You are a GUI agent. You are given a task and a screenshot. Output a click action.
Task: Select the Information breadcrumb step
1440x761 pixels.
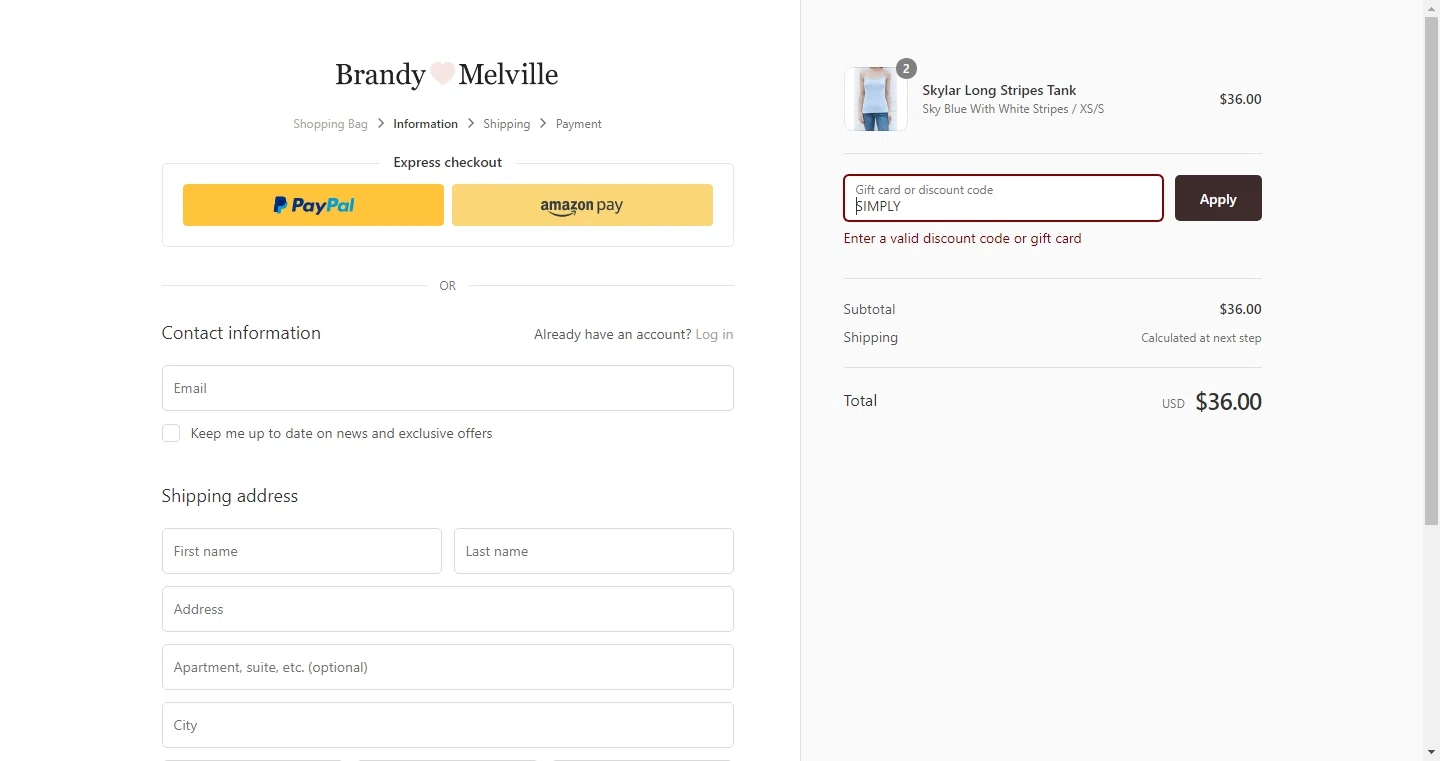[425, 124]
